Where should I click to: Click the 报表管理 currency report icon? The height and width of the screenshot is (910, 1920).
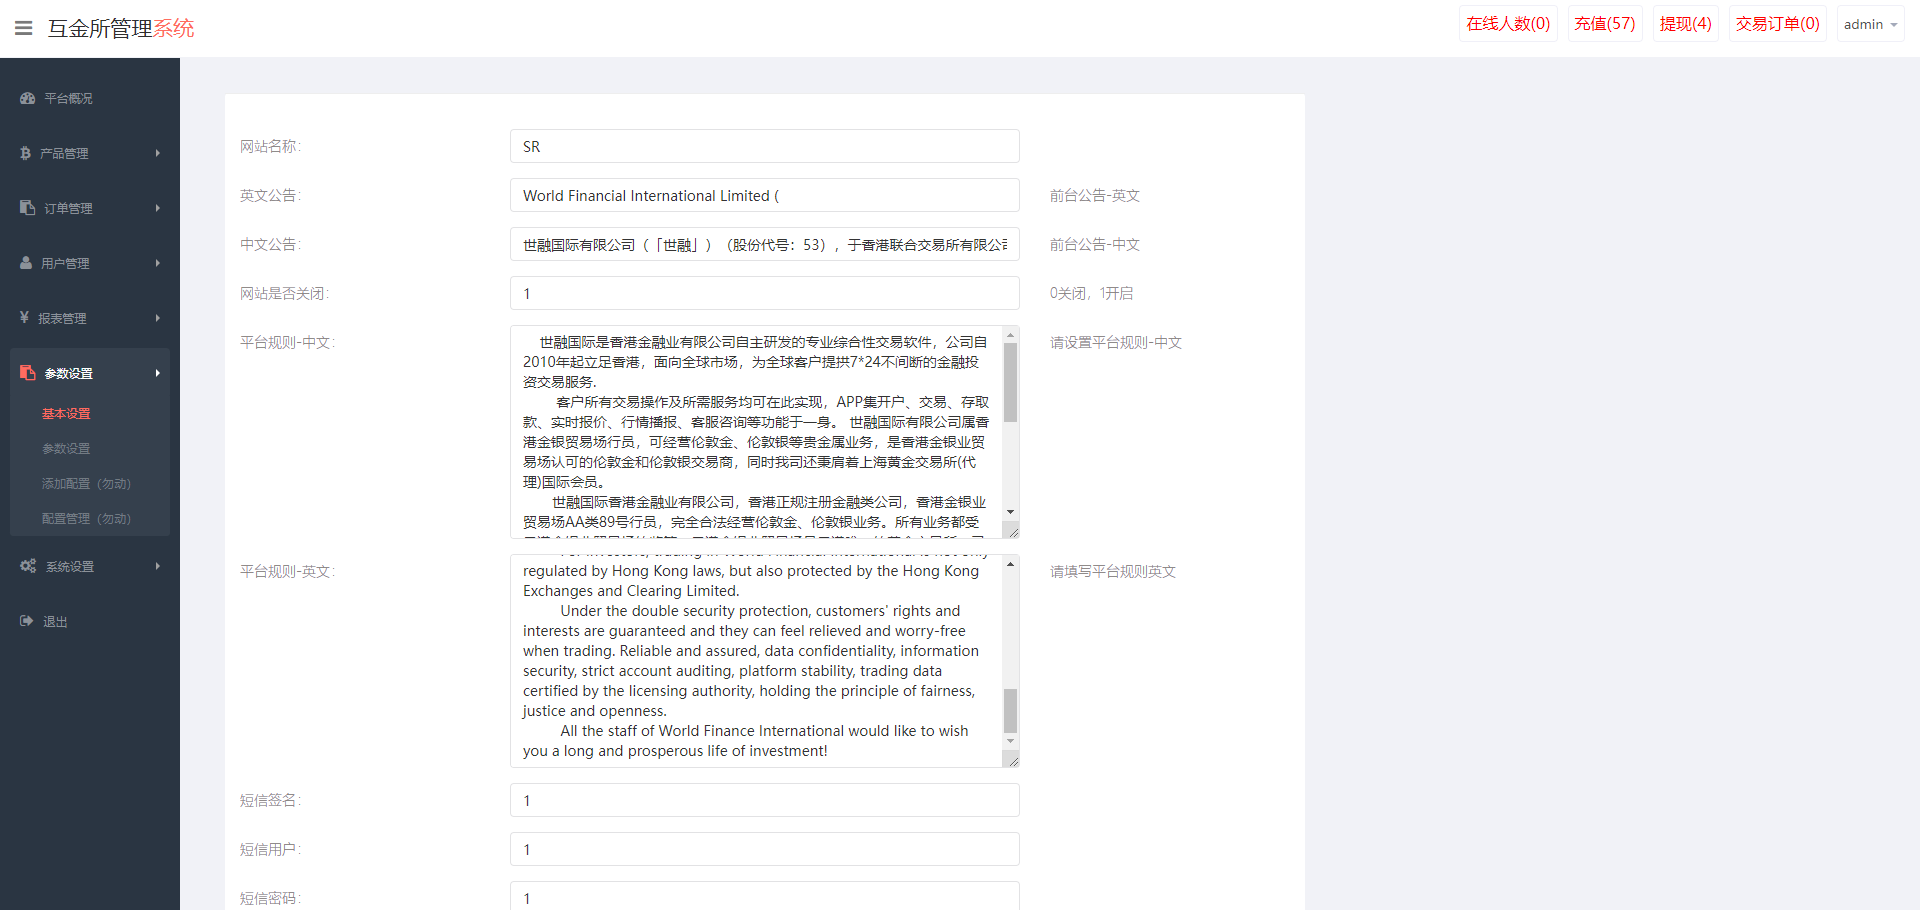(x=26, y=317)
